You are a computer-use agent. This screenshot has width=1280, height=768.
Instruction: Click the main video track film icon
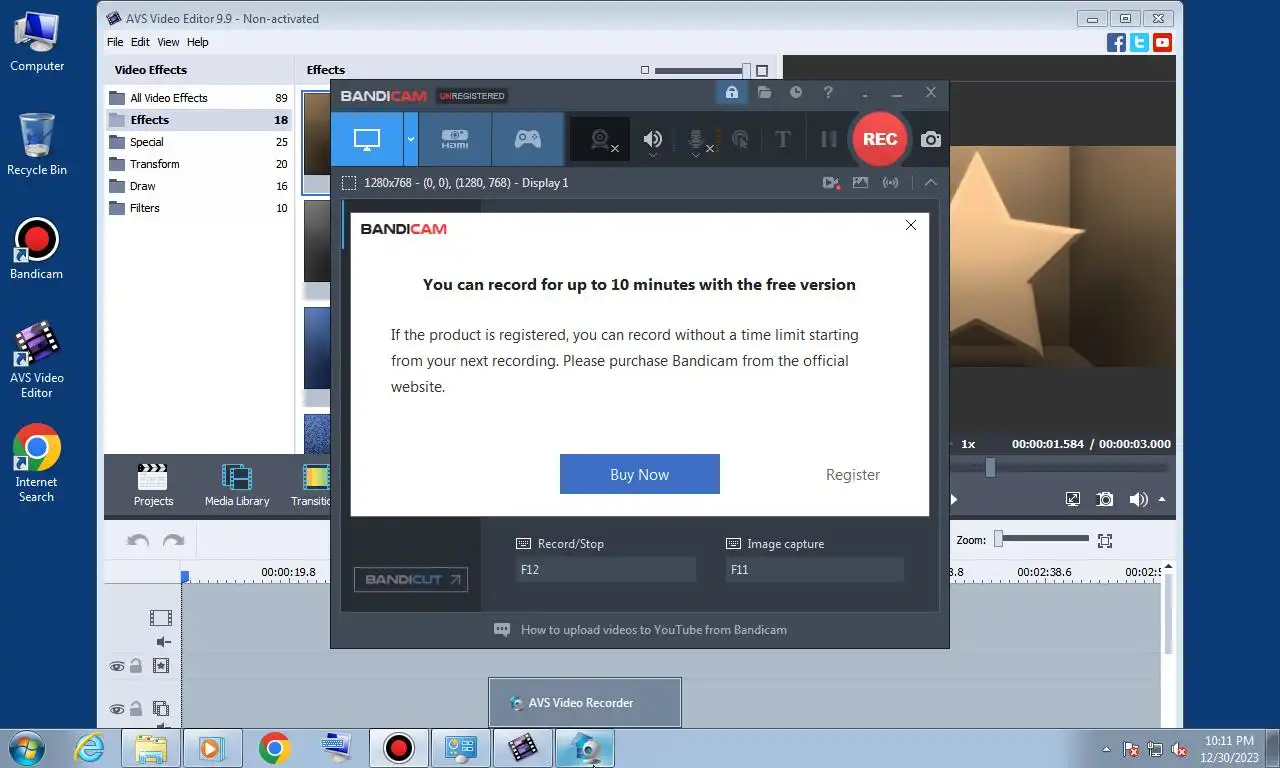(161, 618)
